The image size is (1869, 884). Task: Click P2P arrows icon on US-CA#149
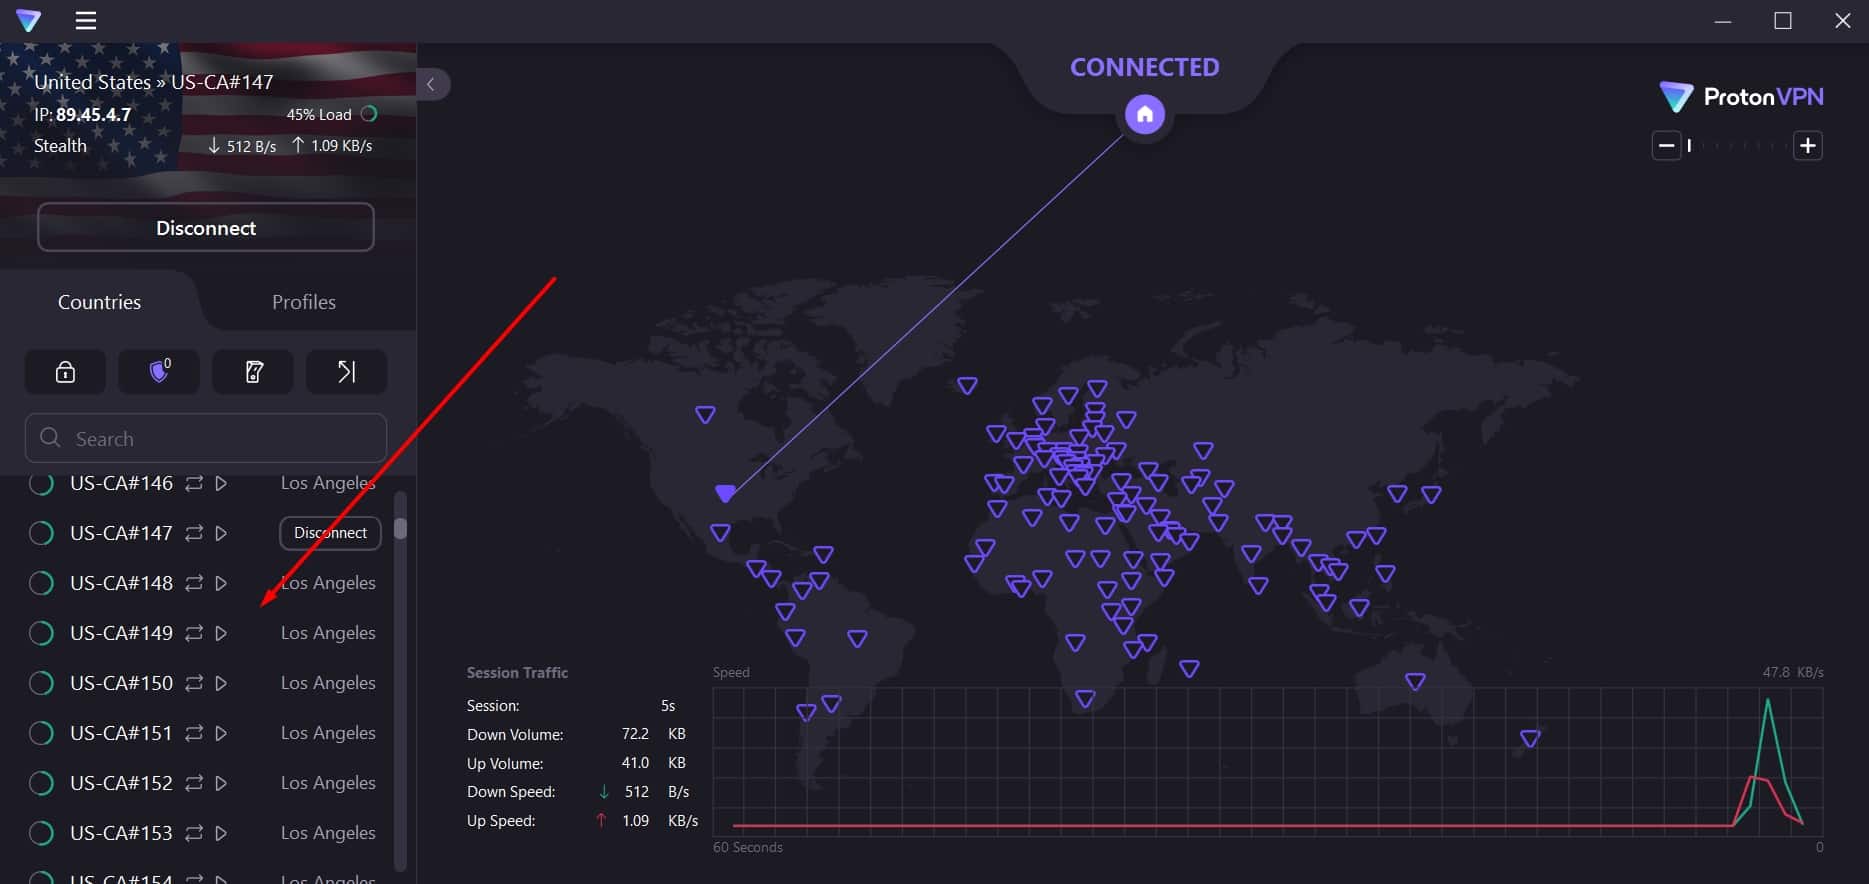click(194, 633)
